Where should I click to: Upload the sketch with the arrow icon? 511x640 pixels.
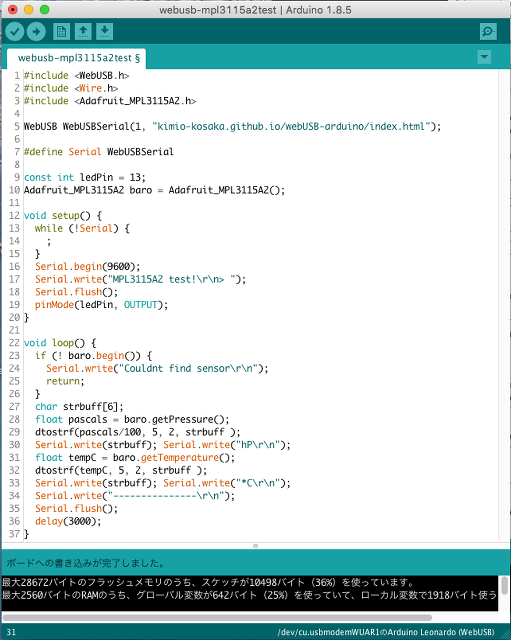(x=36, y=31)
